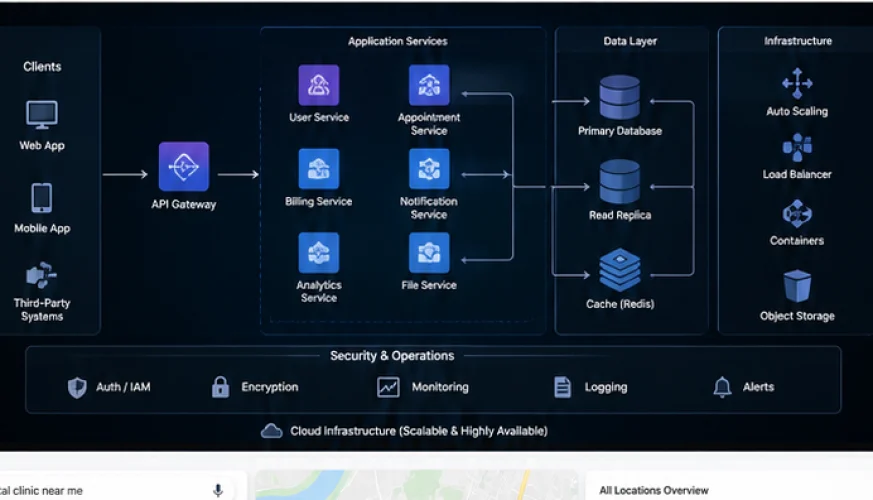Click the All Locations Overview heading
Screen dimensions: 873x500
[x=654, y=491]
